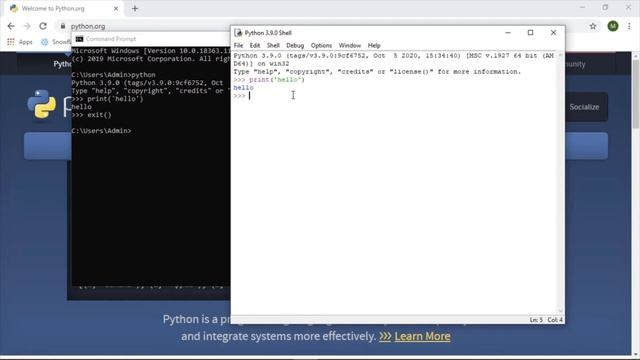
Task: Click the bookmark next to Apps in bookmarks bar
Action: tap(55, 42)
